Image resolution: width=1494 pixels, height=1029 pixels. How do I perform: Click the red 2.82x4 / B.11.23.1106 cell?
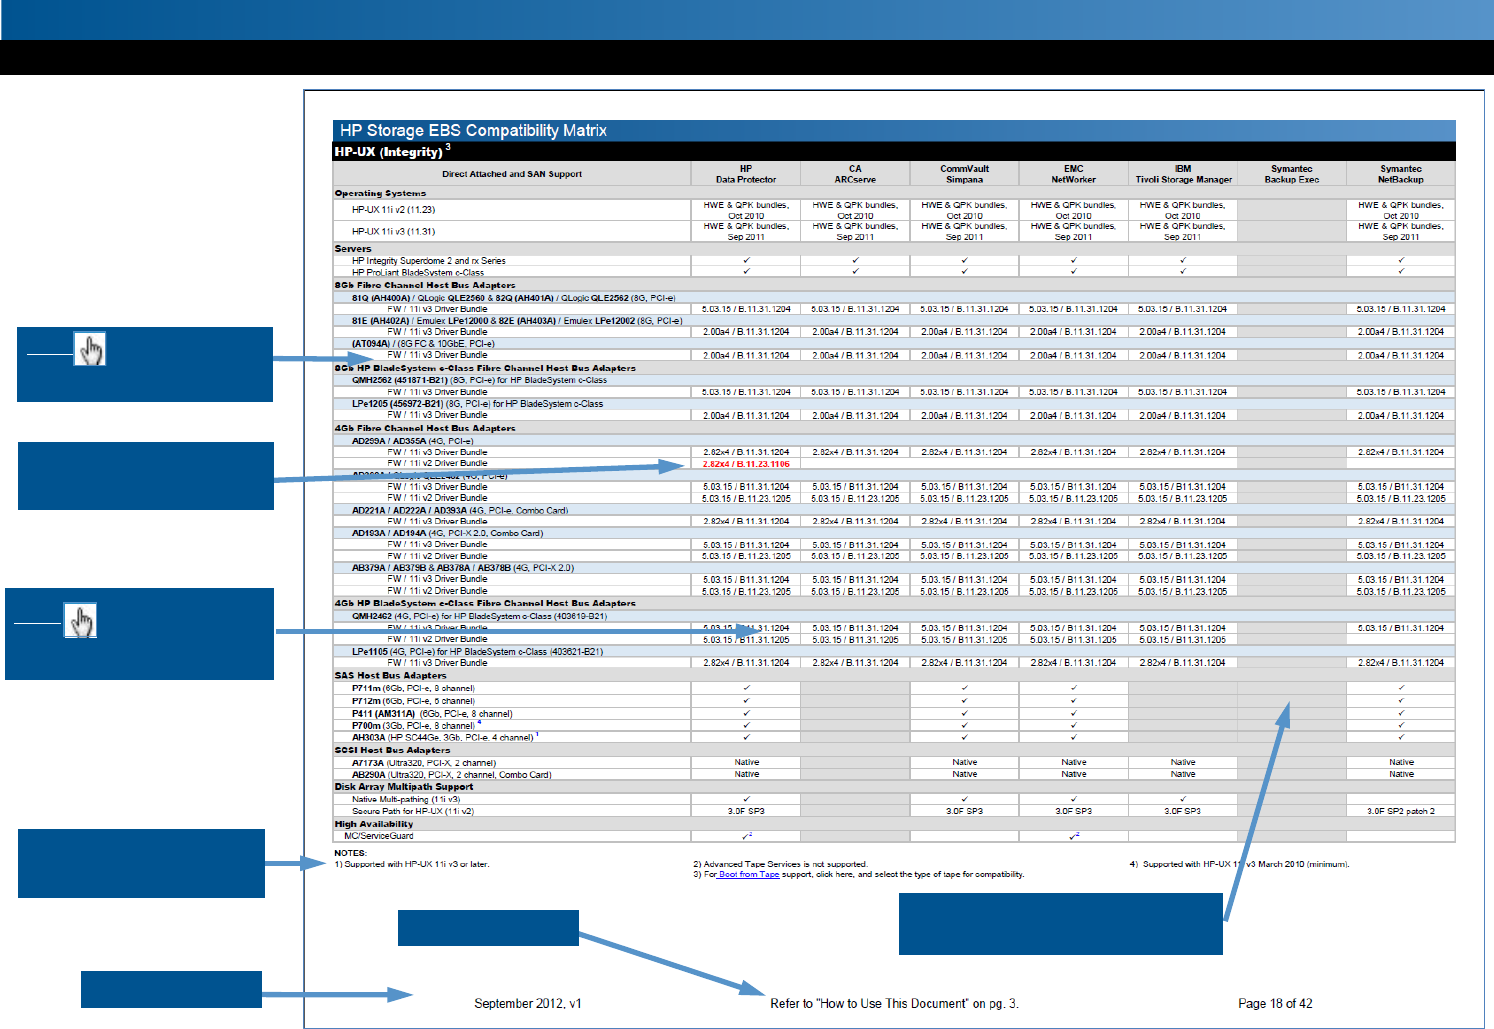[746, 464]
